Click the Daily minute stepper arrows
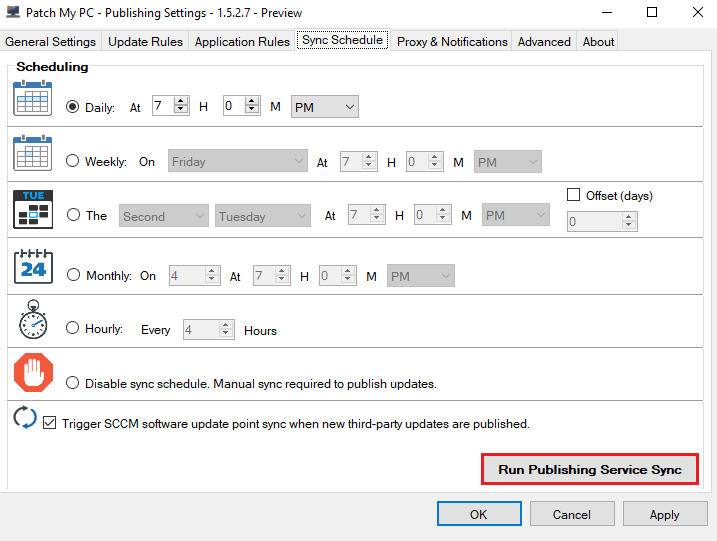This screenshot has width=717, height=541. pyautogui.click(x=252, y=106)
